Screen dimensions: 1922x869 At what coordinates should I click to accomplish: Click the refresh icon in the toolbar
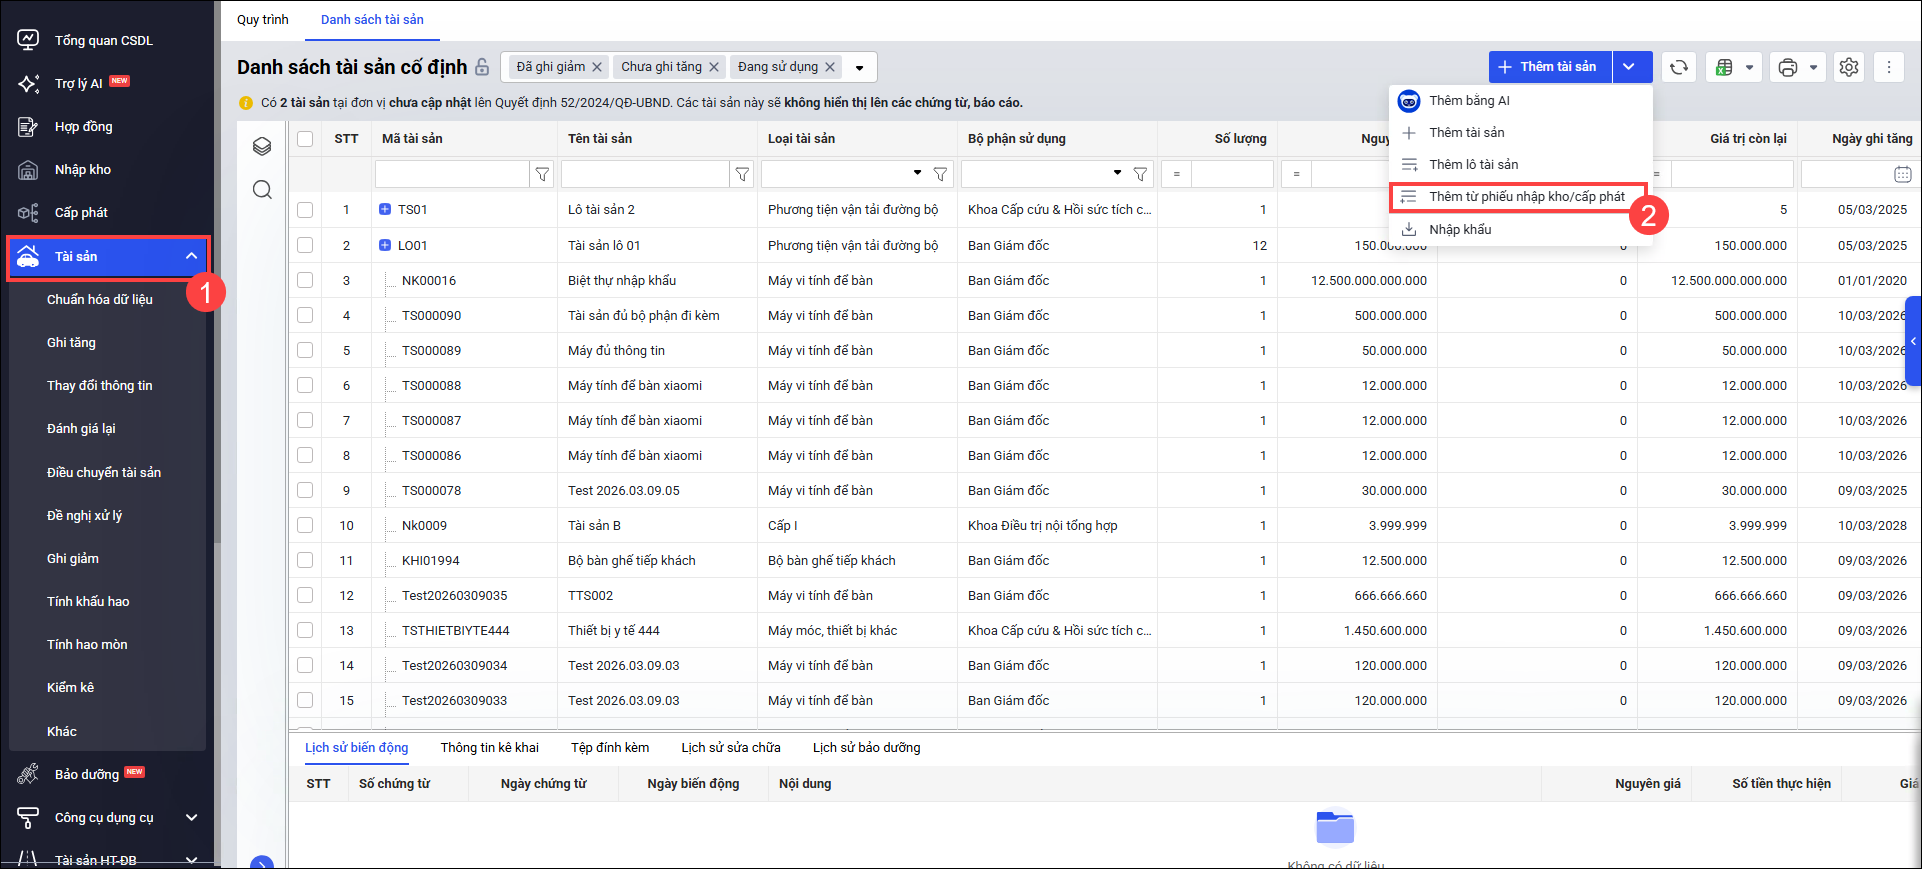pos(1679,67)
